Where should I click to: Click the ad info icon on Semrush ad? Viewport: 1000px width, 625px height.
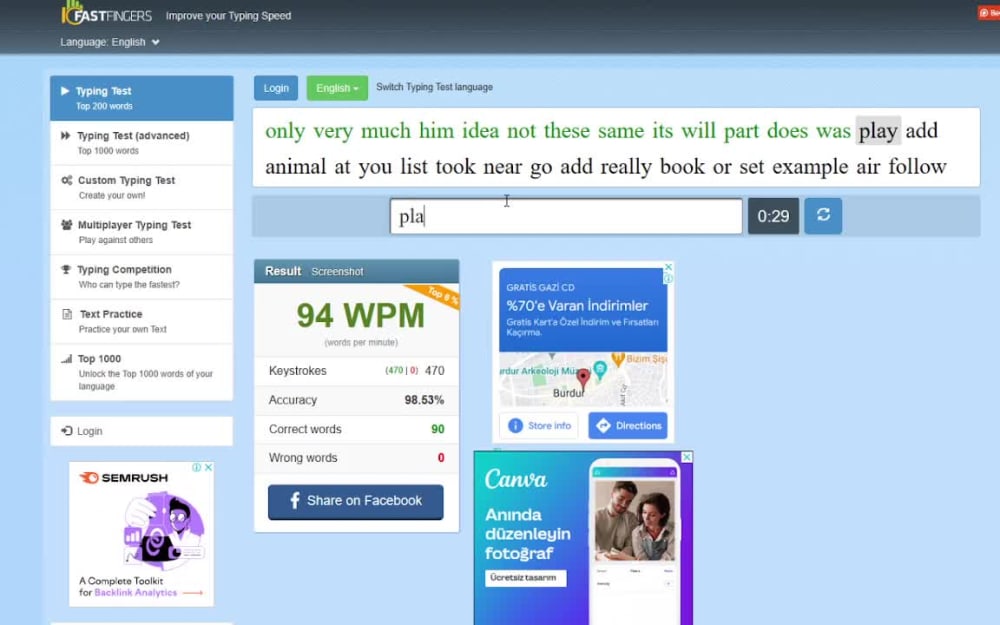(197, 467)
